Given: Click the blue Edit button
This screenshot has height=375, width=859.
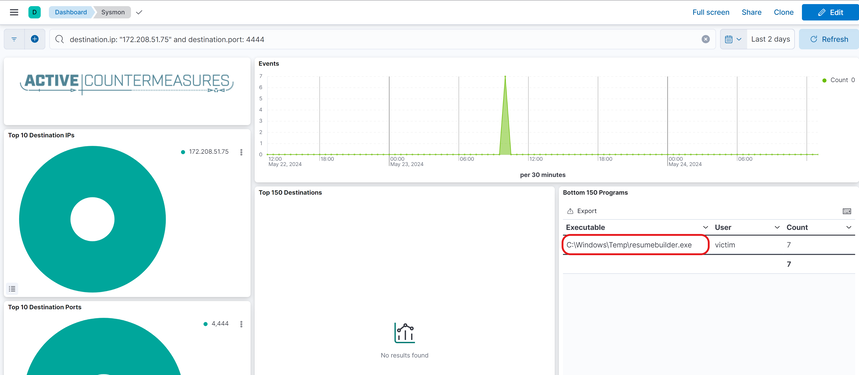Looking at the screenshot, I should [830, 12].
